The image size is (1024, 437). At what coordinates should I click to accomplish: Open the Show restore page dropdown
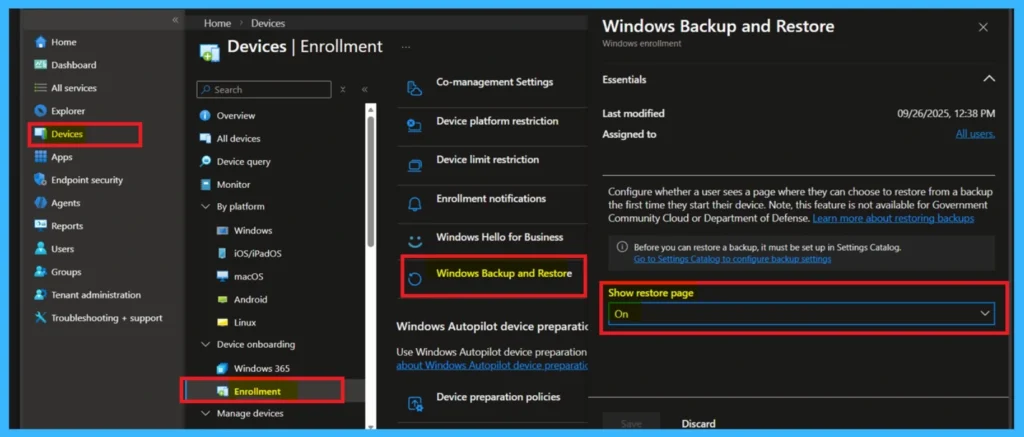point(801,314)
